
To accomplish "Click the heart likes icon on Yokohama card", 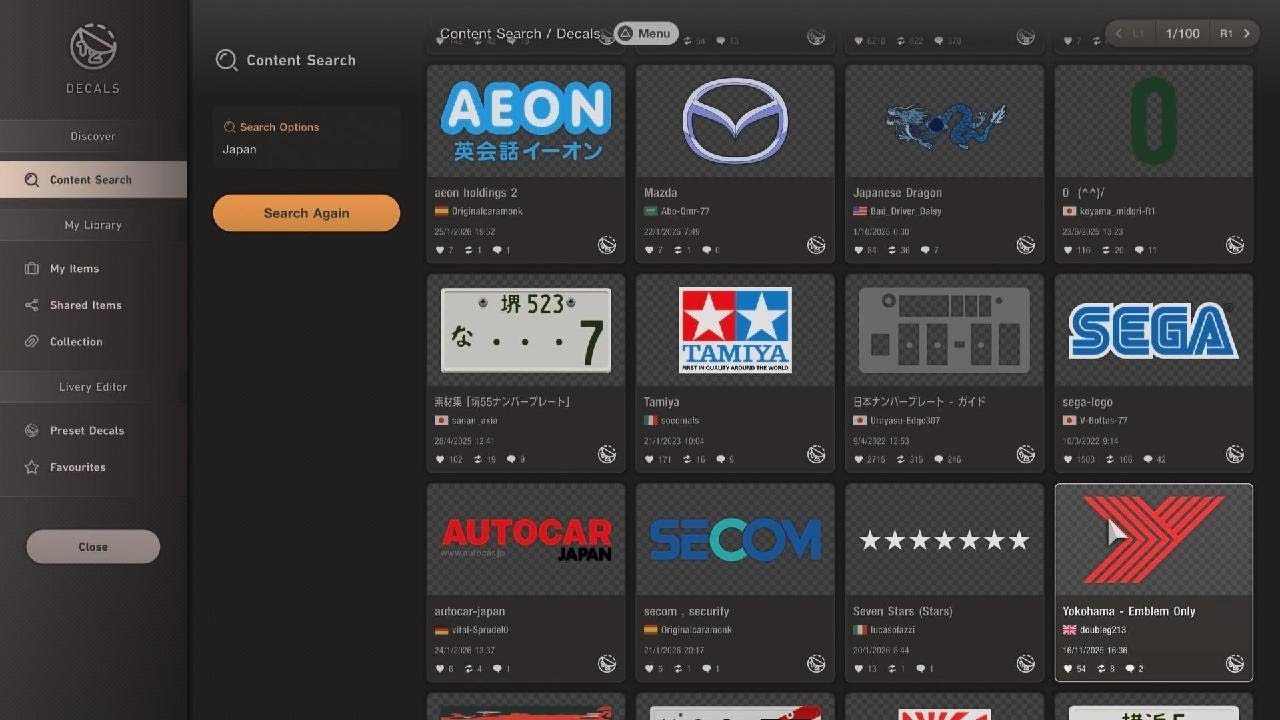I will pyautogui.click(x=1068, y=669).
